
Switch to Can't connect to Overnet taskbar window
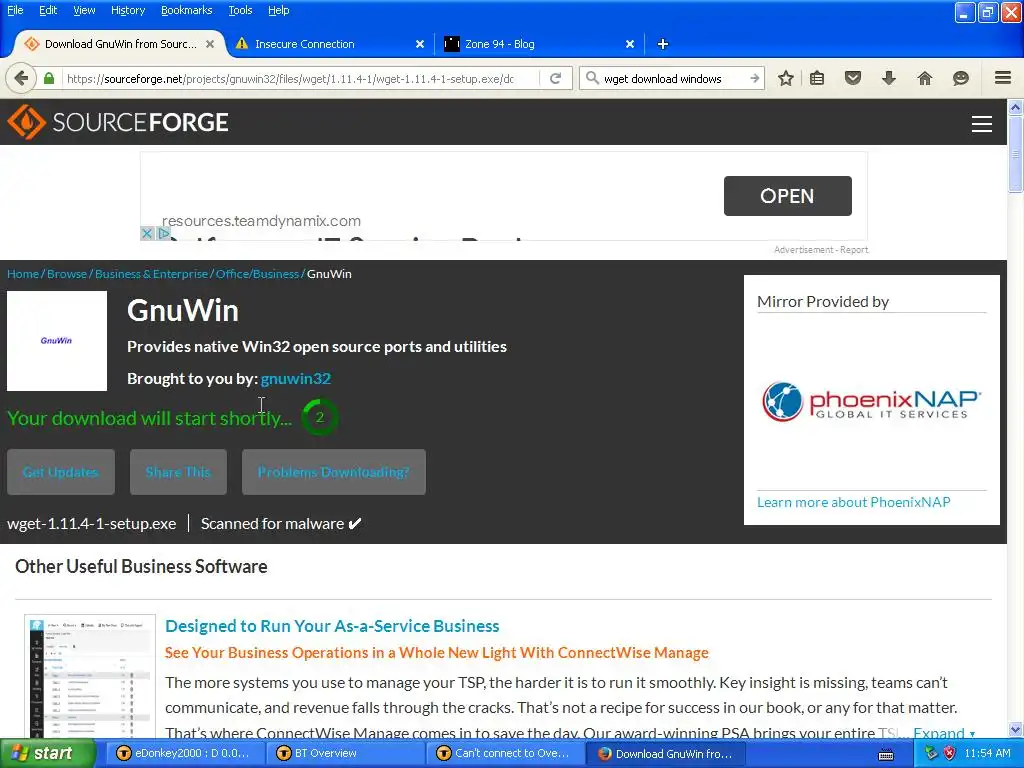504,754
